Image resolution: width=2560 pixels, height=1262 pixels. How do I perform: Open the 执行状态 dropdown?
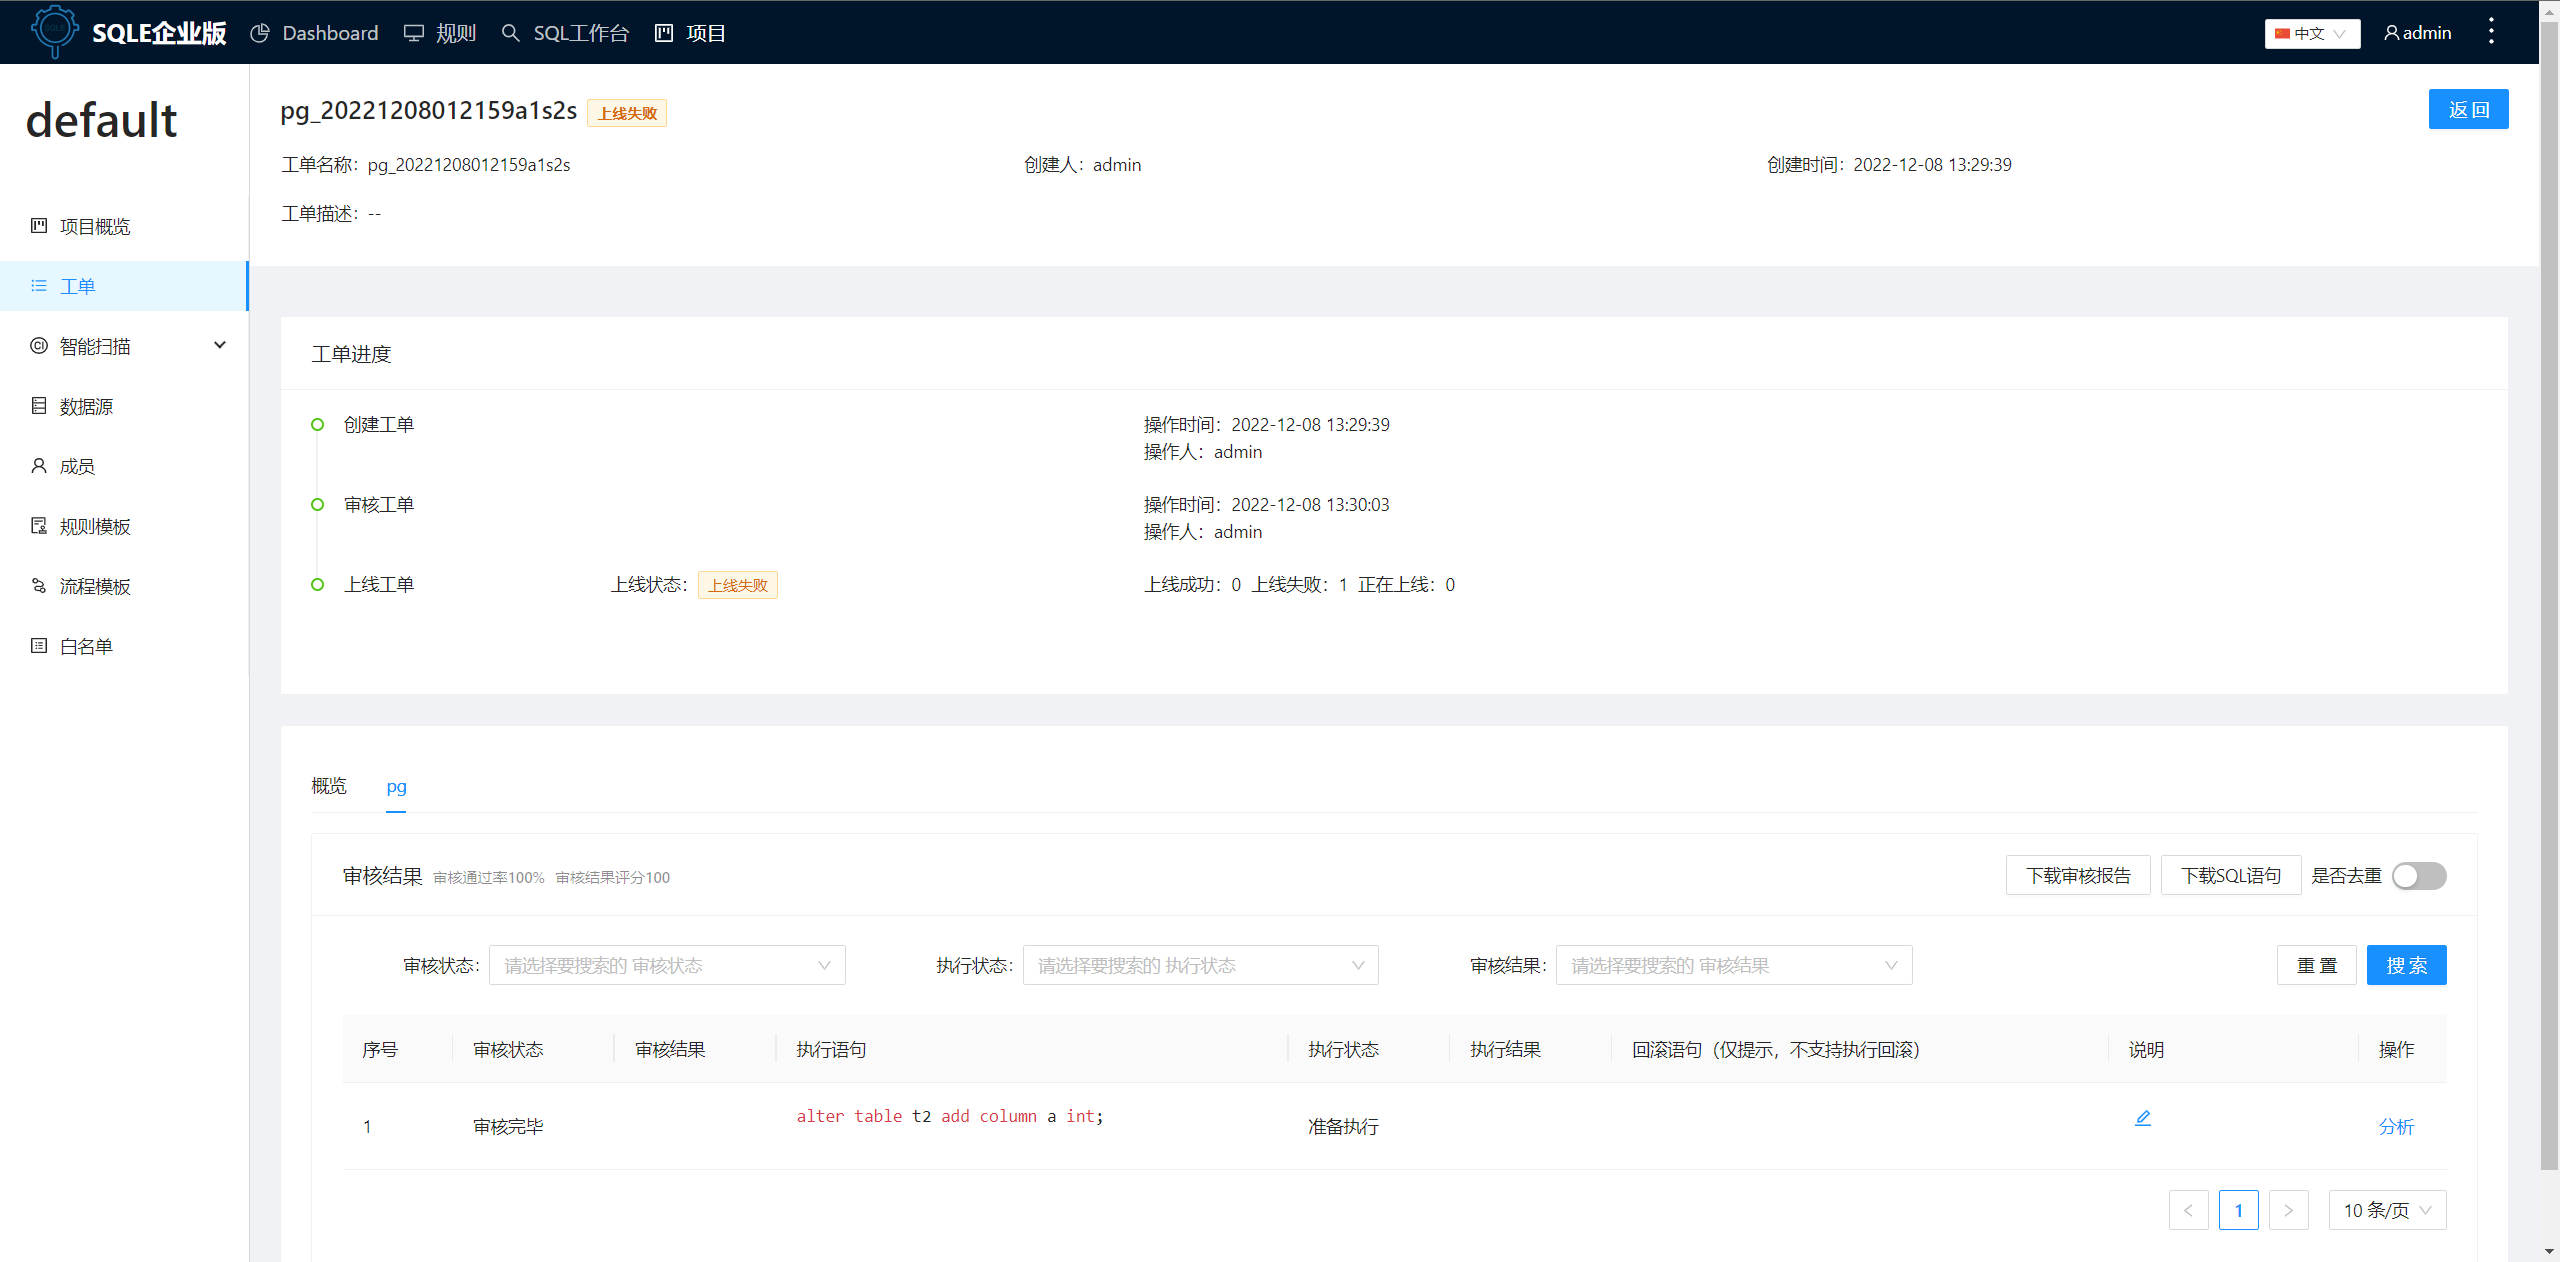(1199, 965)
